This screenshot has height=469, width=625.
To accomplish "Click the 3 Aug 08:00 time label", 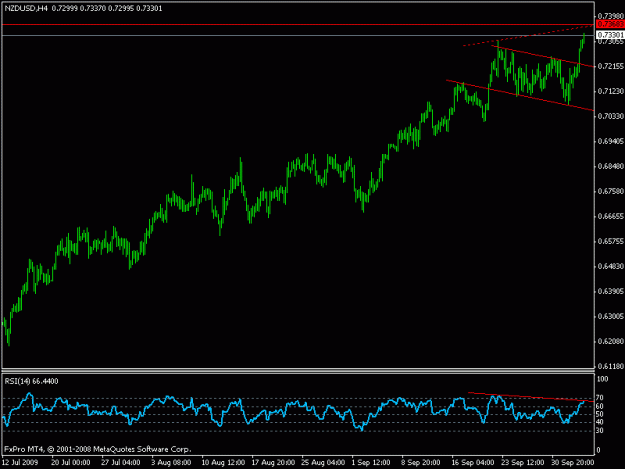I will coord(171,462).
